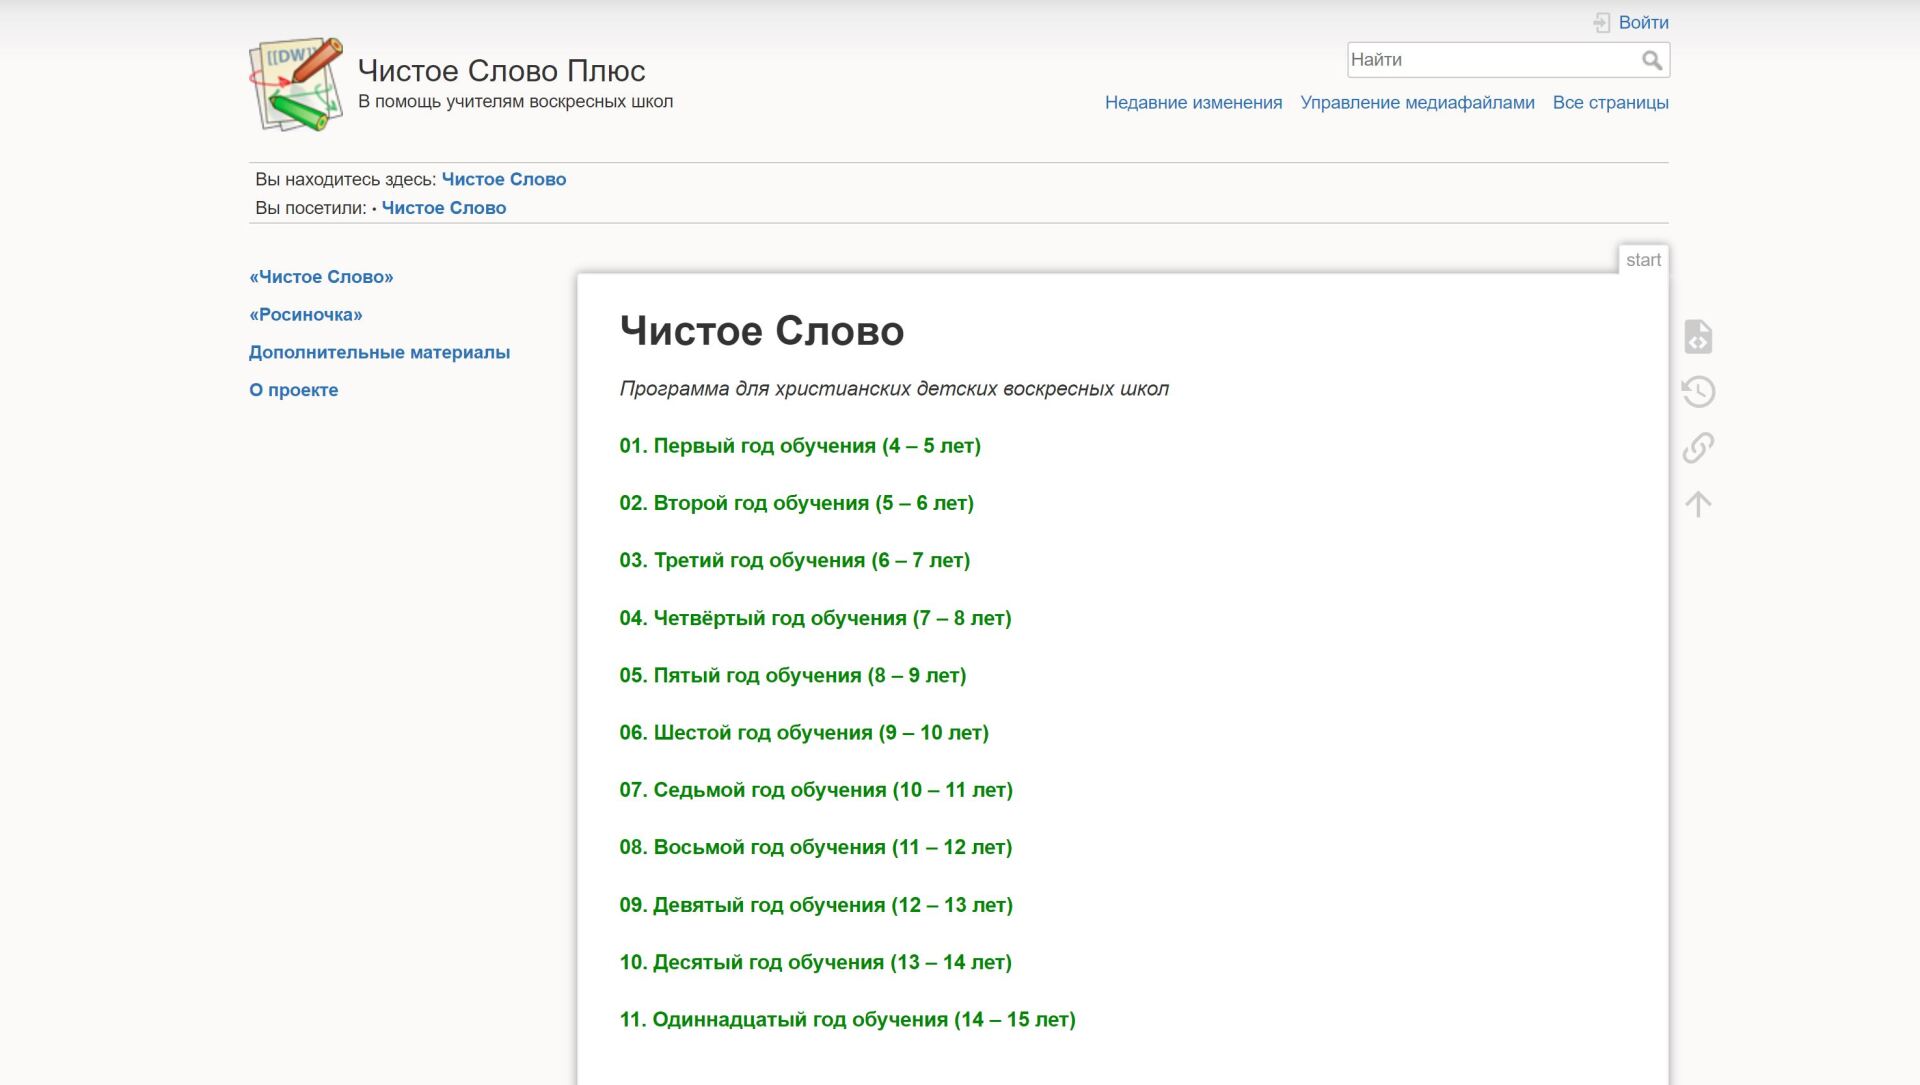Open 08. Восьмой год обучения link
Image resolution: width=1920 pixels, height=1085 pixels.
(815, 847)
